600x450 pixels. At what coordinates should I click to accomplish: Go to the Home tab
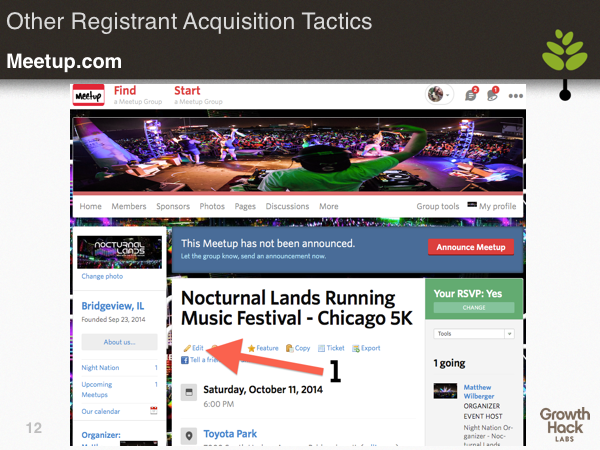[91, 206]
